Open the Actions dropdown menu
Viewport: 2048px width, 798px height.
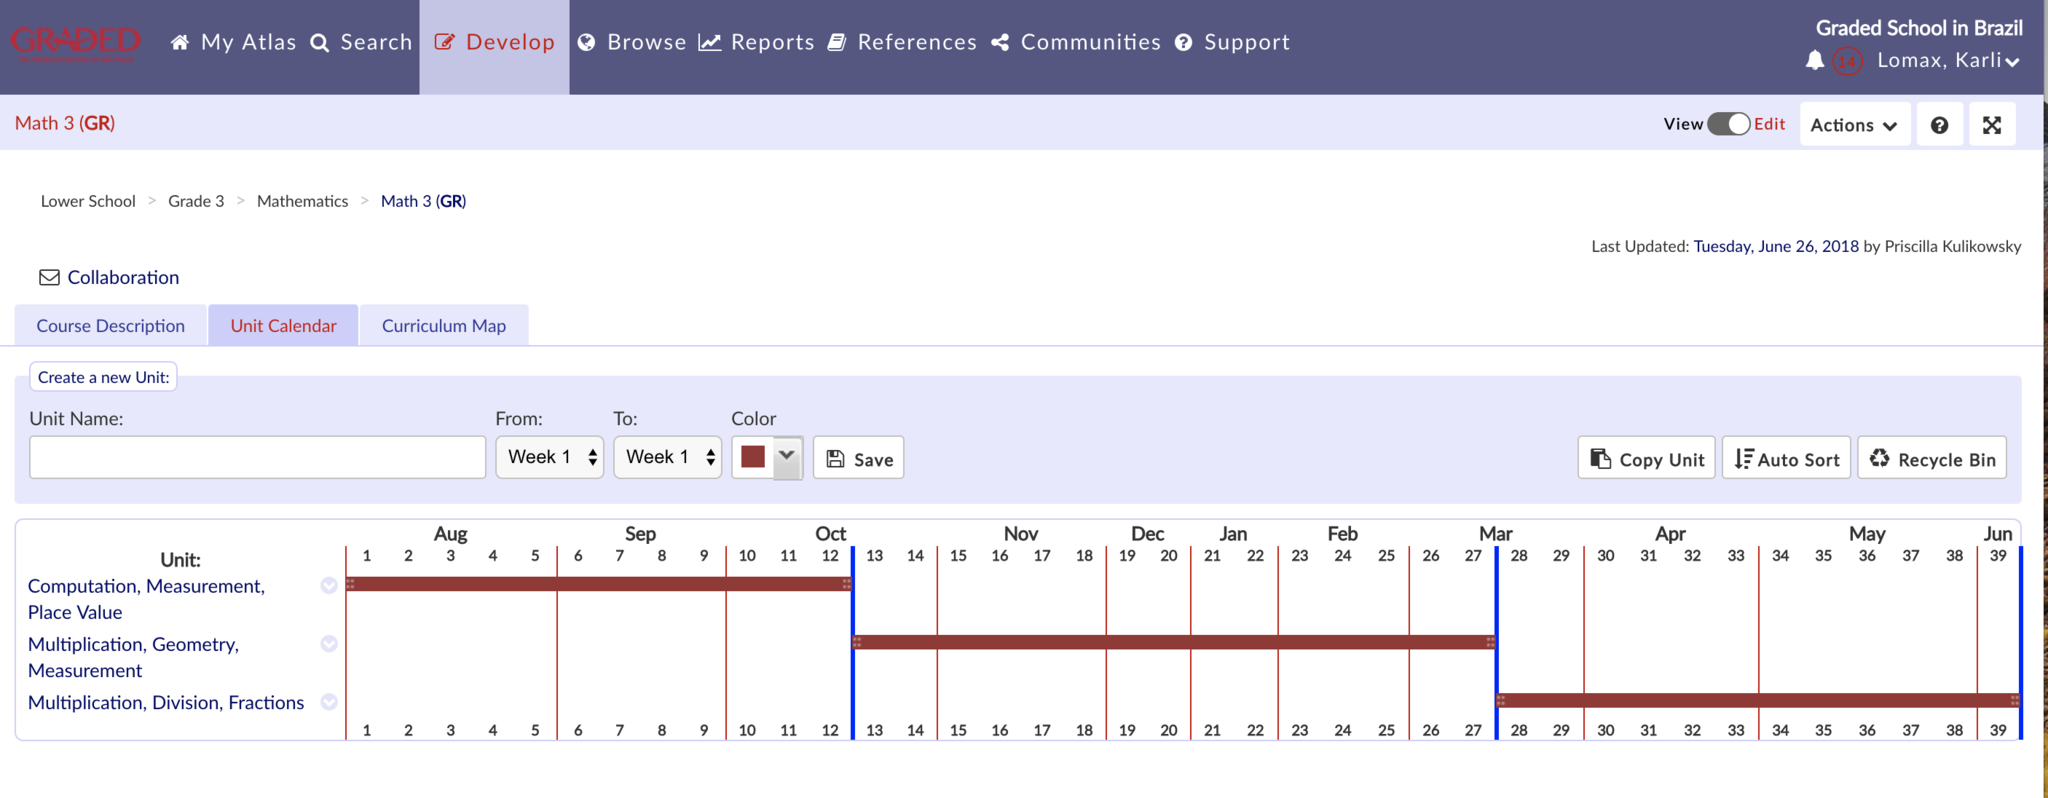click(x=1853, y=125)
